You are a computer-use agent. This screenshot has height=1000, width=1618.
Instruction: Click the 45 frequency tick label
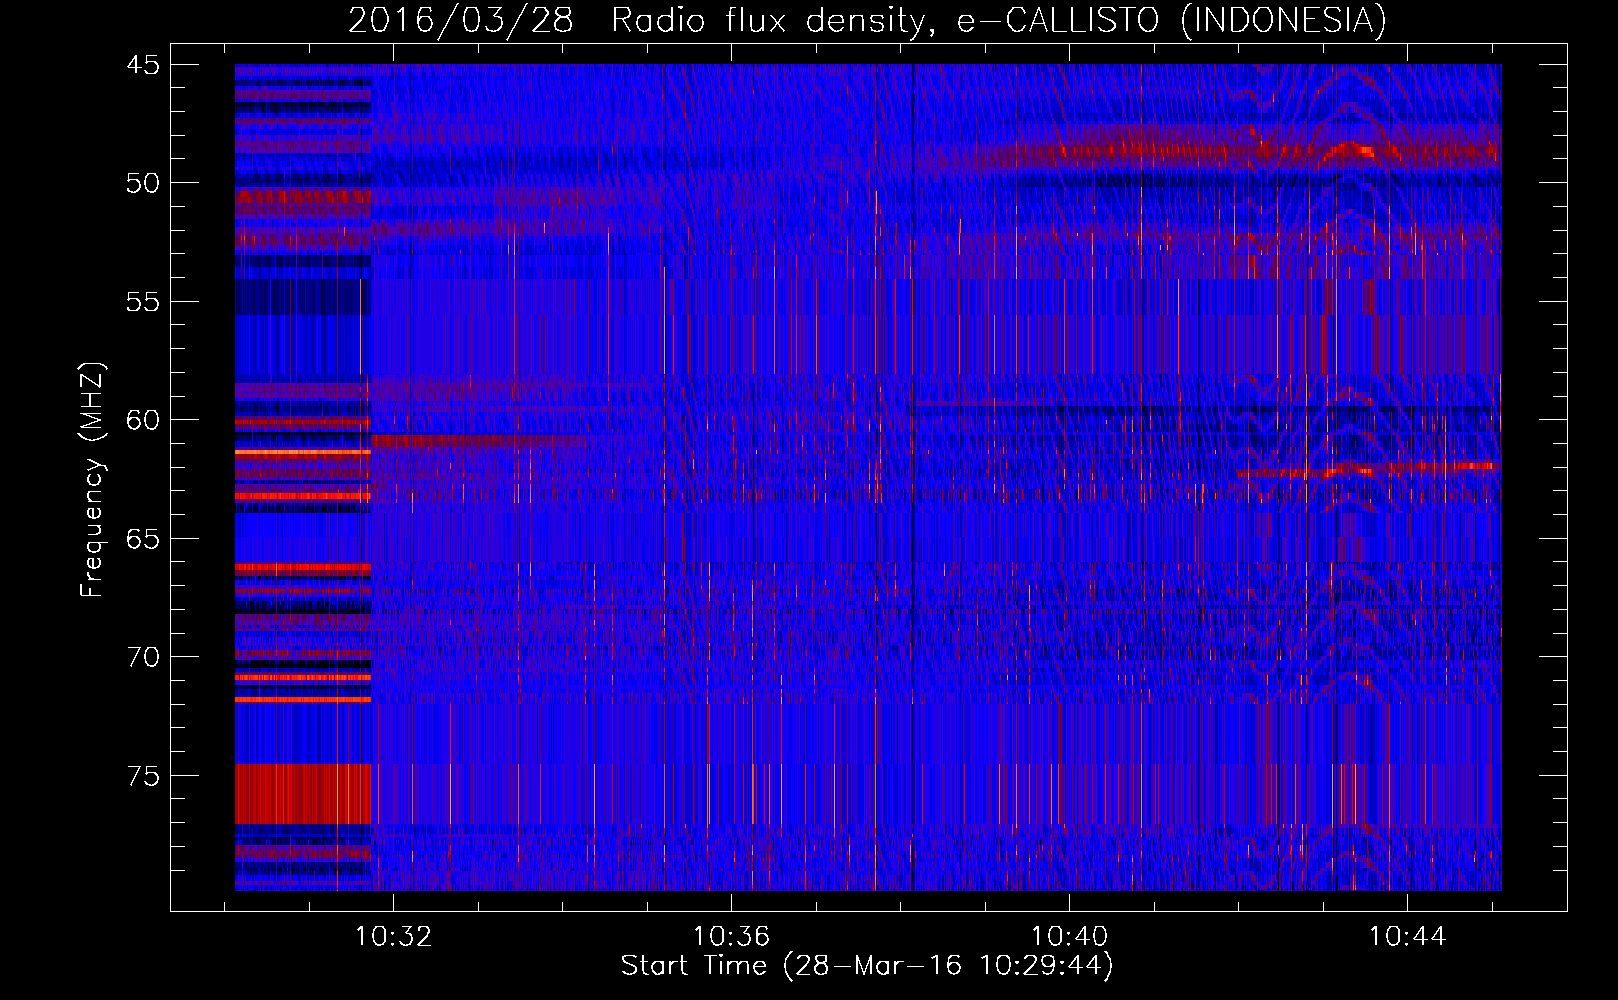143,65
